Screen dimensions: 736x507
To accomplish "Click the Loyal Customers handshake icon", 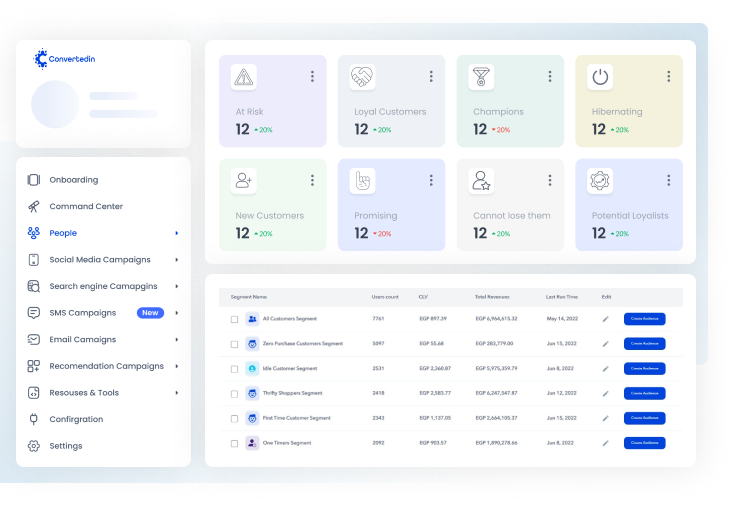I will click(362, 77).
